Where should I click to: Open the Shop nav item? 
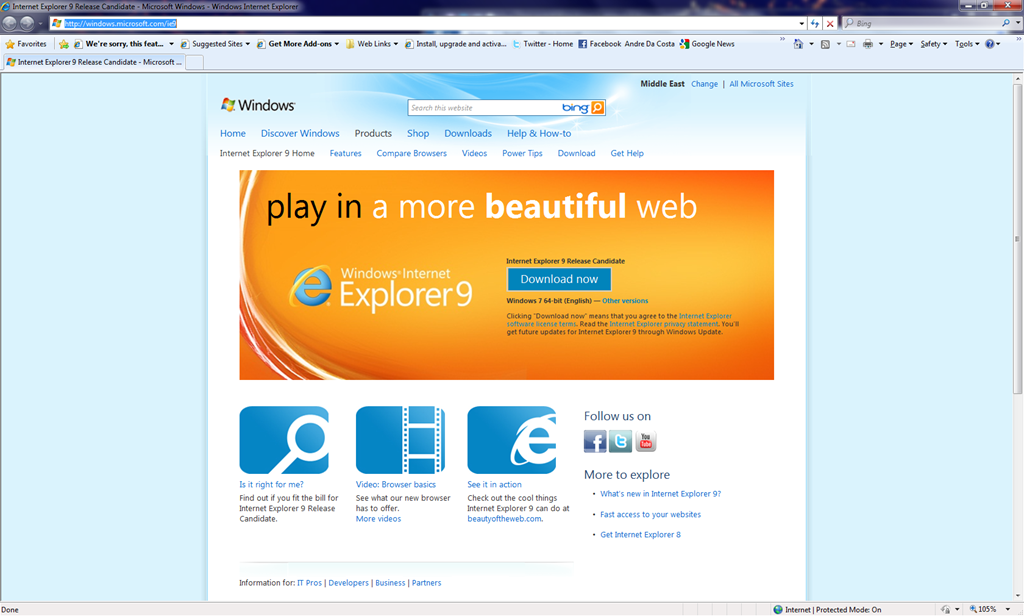[x=418, y=133]
